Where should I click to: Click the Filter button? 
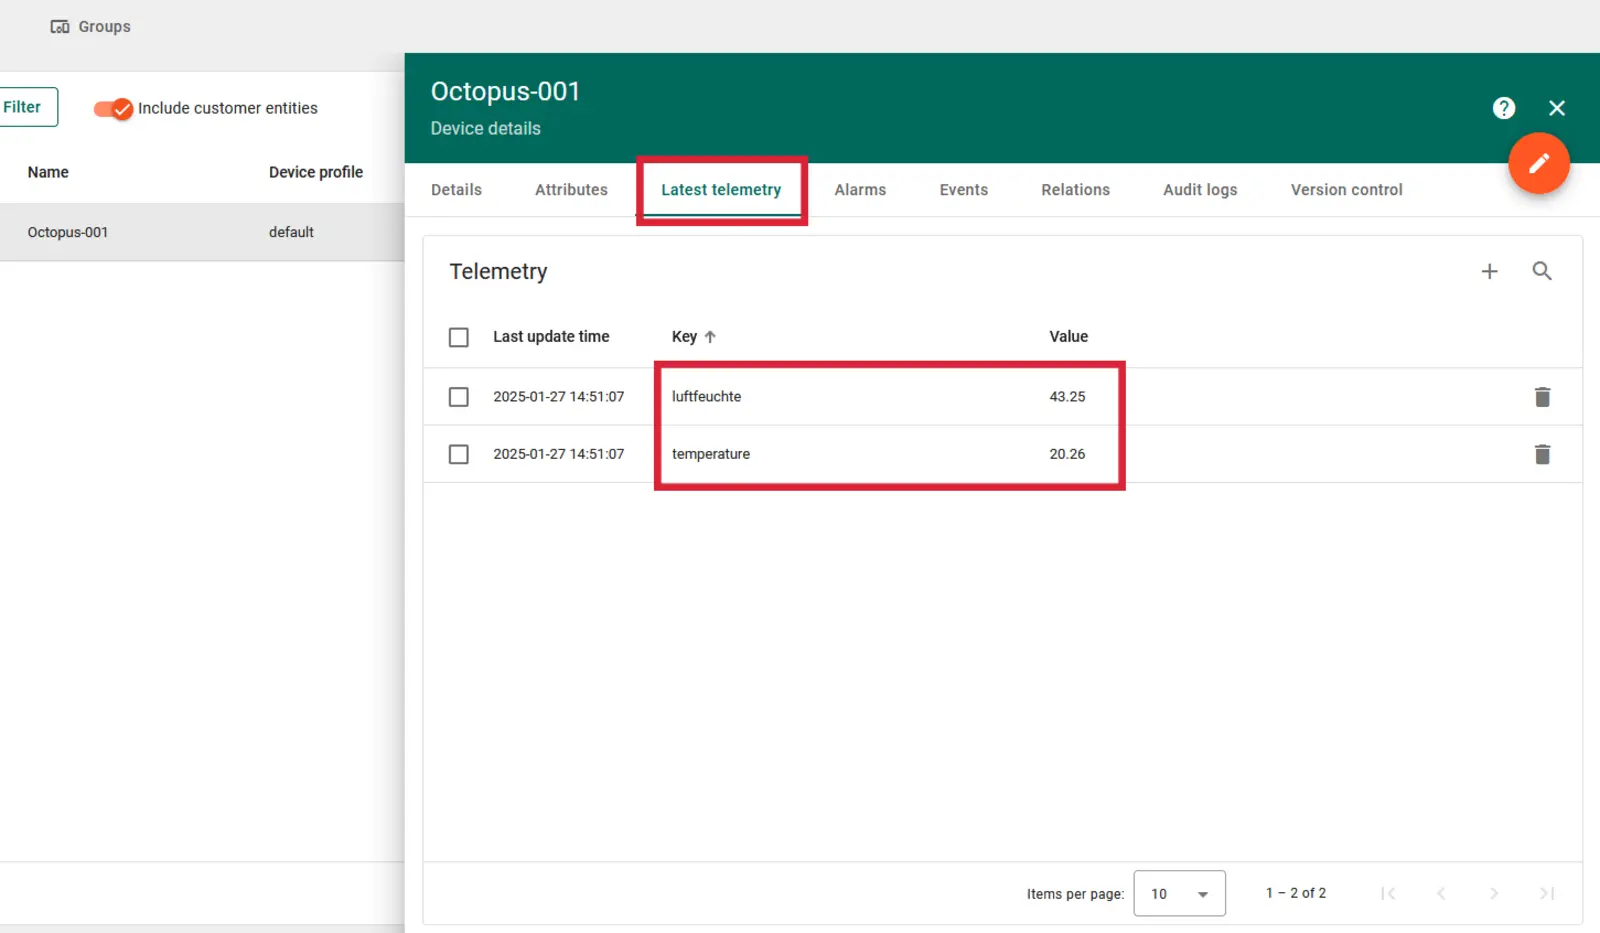[24, 107]
